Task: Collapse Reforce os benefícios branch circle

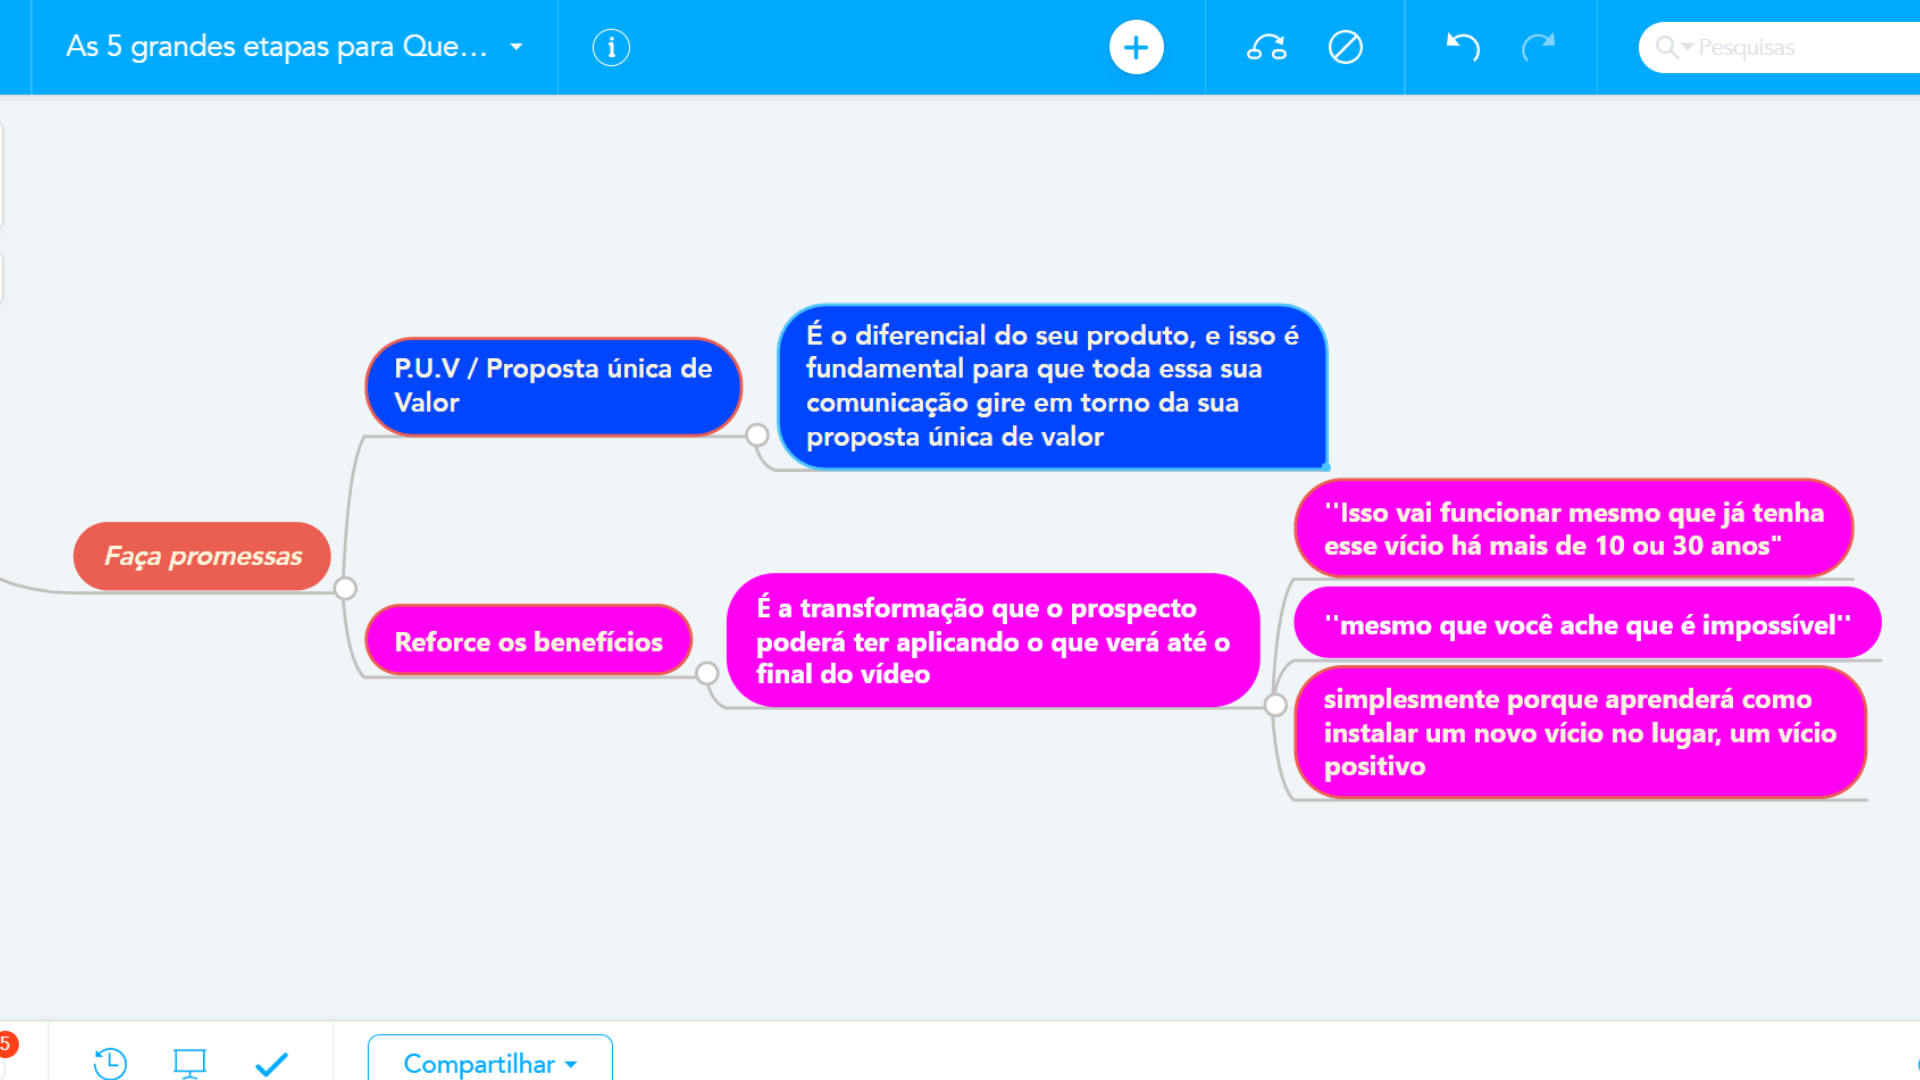Action: (x=707, y=673)
